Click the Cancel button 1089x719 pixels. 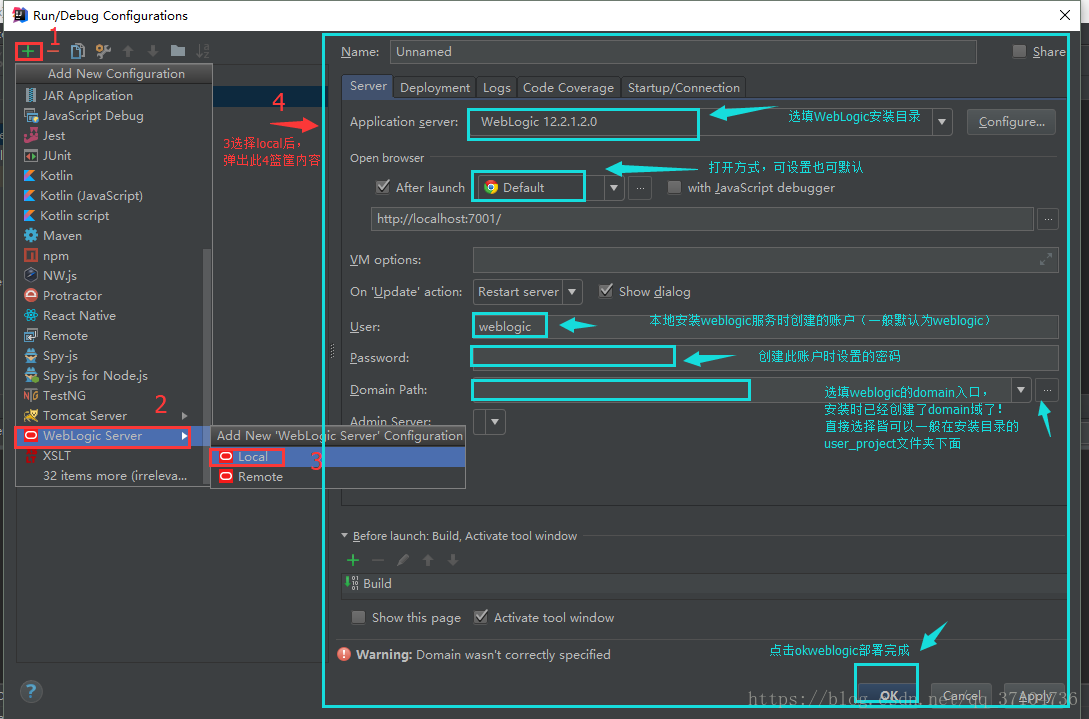tap(961, 695)
